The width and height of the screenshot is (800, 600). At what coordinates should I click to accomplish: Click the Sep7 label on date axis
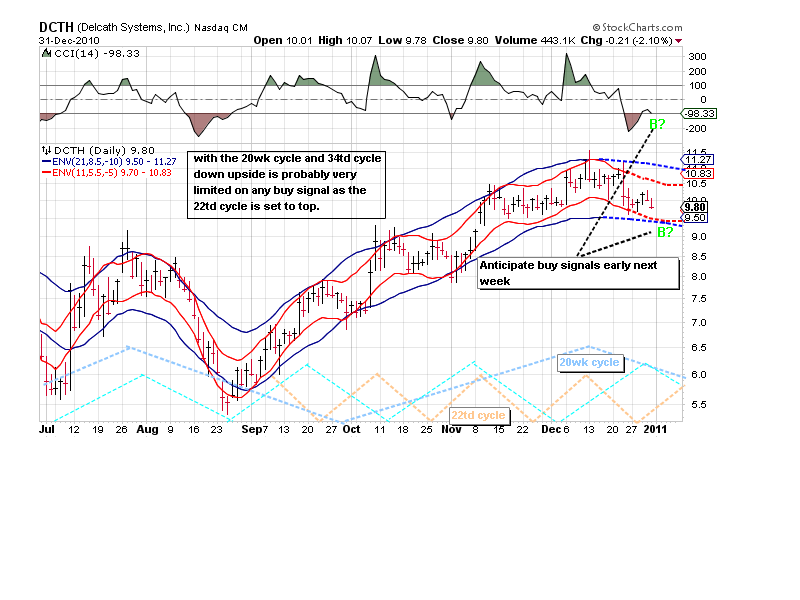pos(255,429)
